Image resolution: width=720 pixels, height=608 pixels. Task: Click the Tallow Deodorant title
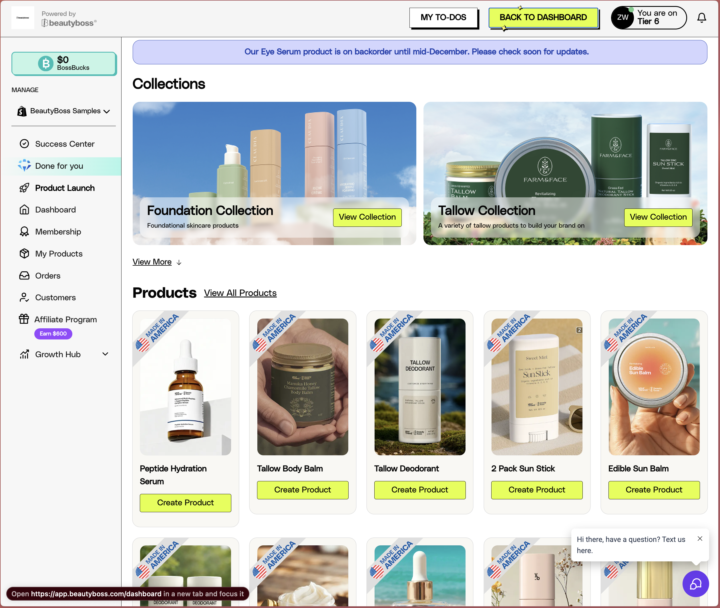tap(406, 468)
